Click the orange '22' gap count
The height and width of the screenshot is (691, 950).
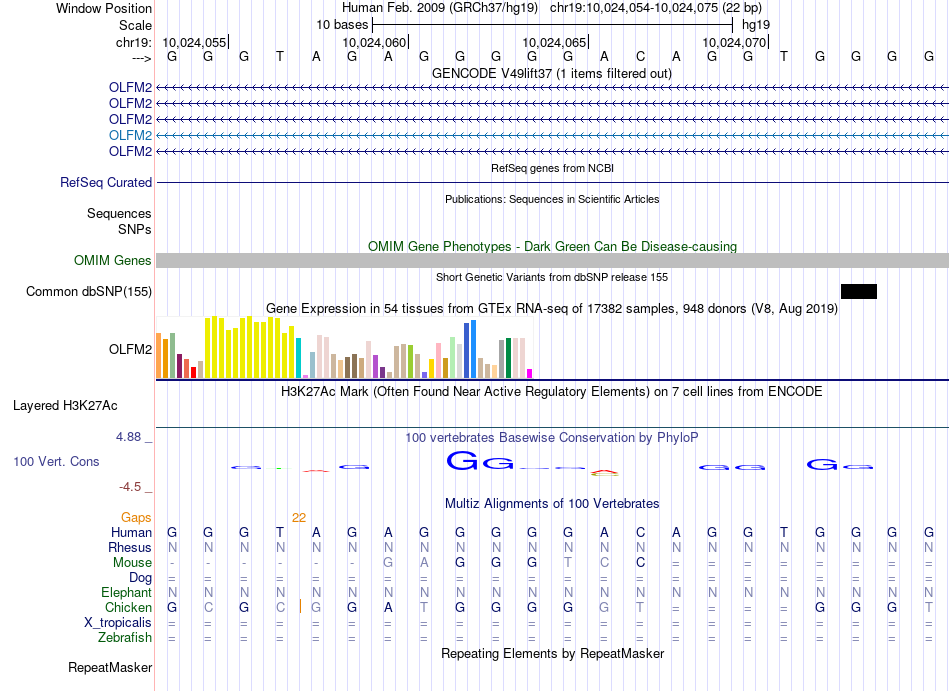[299, 517]
